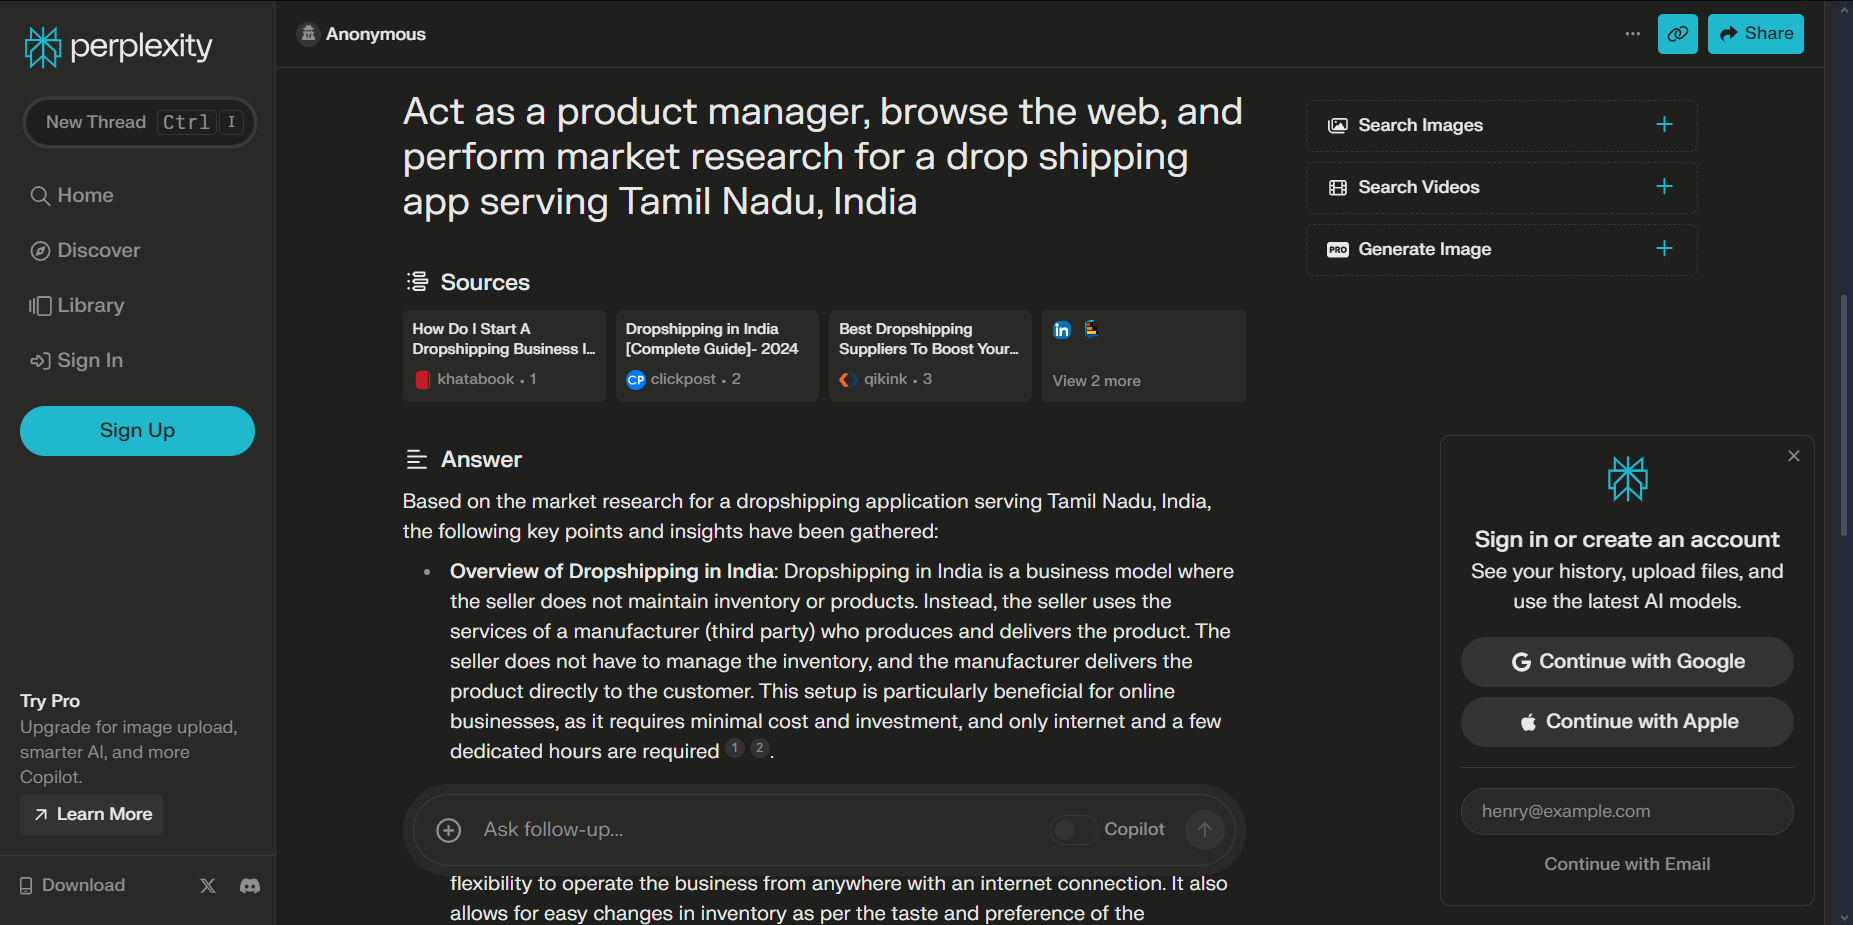Go to Home in the sidebar

point(72,195)
